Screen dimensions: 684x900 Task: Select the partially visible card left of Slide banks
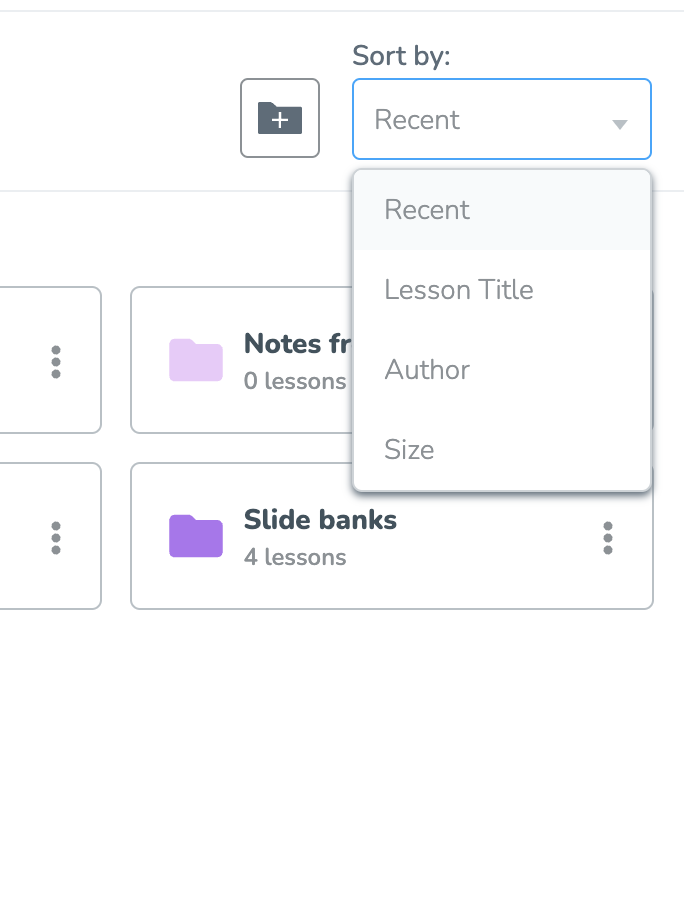pyautogui.click(x=50, y=536)
